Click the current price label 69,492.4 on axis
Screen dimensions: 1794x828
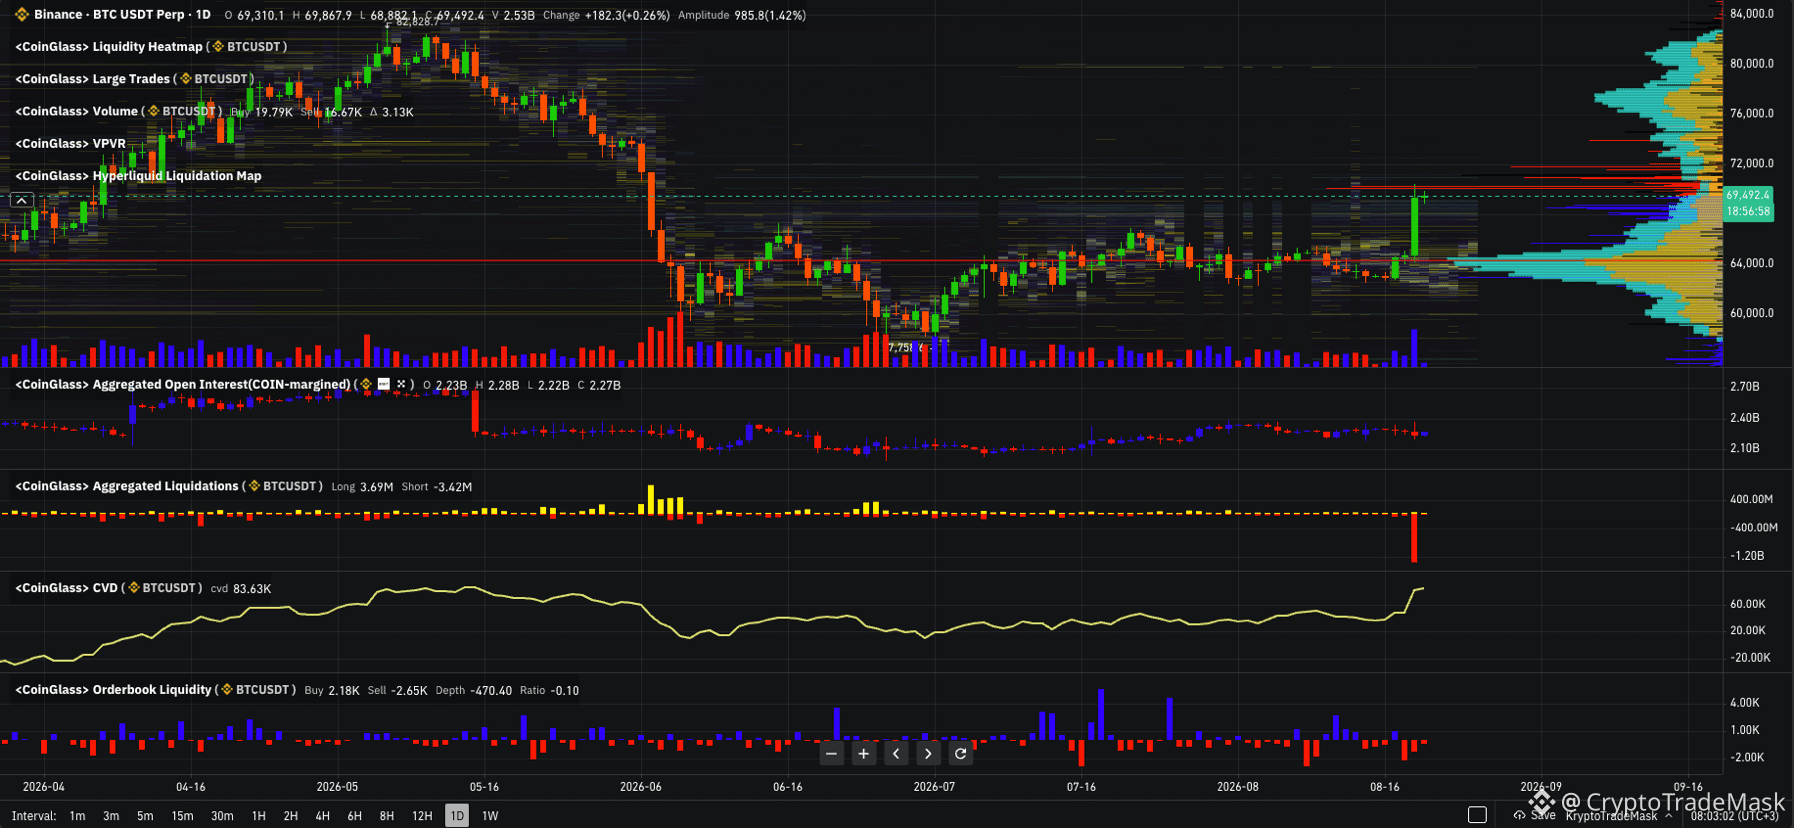click(x=1748, y=195)
